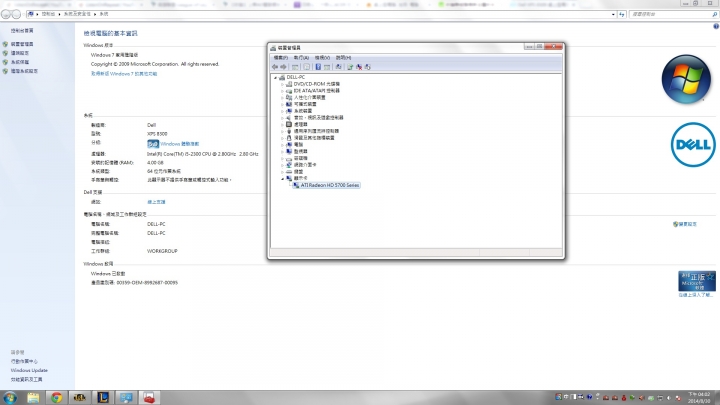Click the shield icon beside 系統保護 in the sidebar
Screen dimensions: 720x405
[5, 62]
